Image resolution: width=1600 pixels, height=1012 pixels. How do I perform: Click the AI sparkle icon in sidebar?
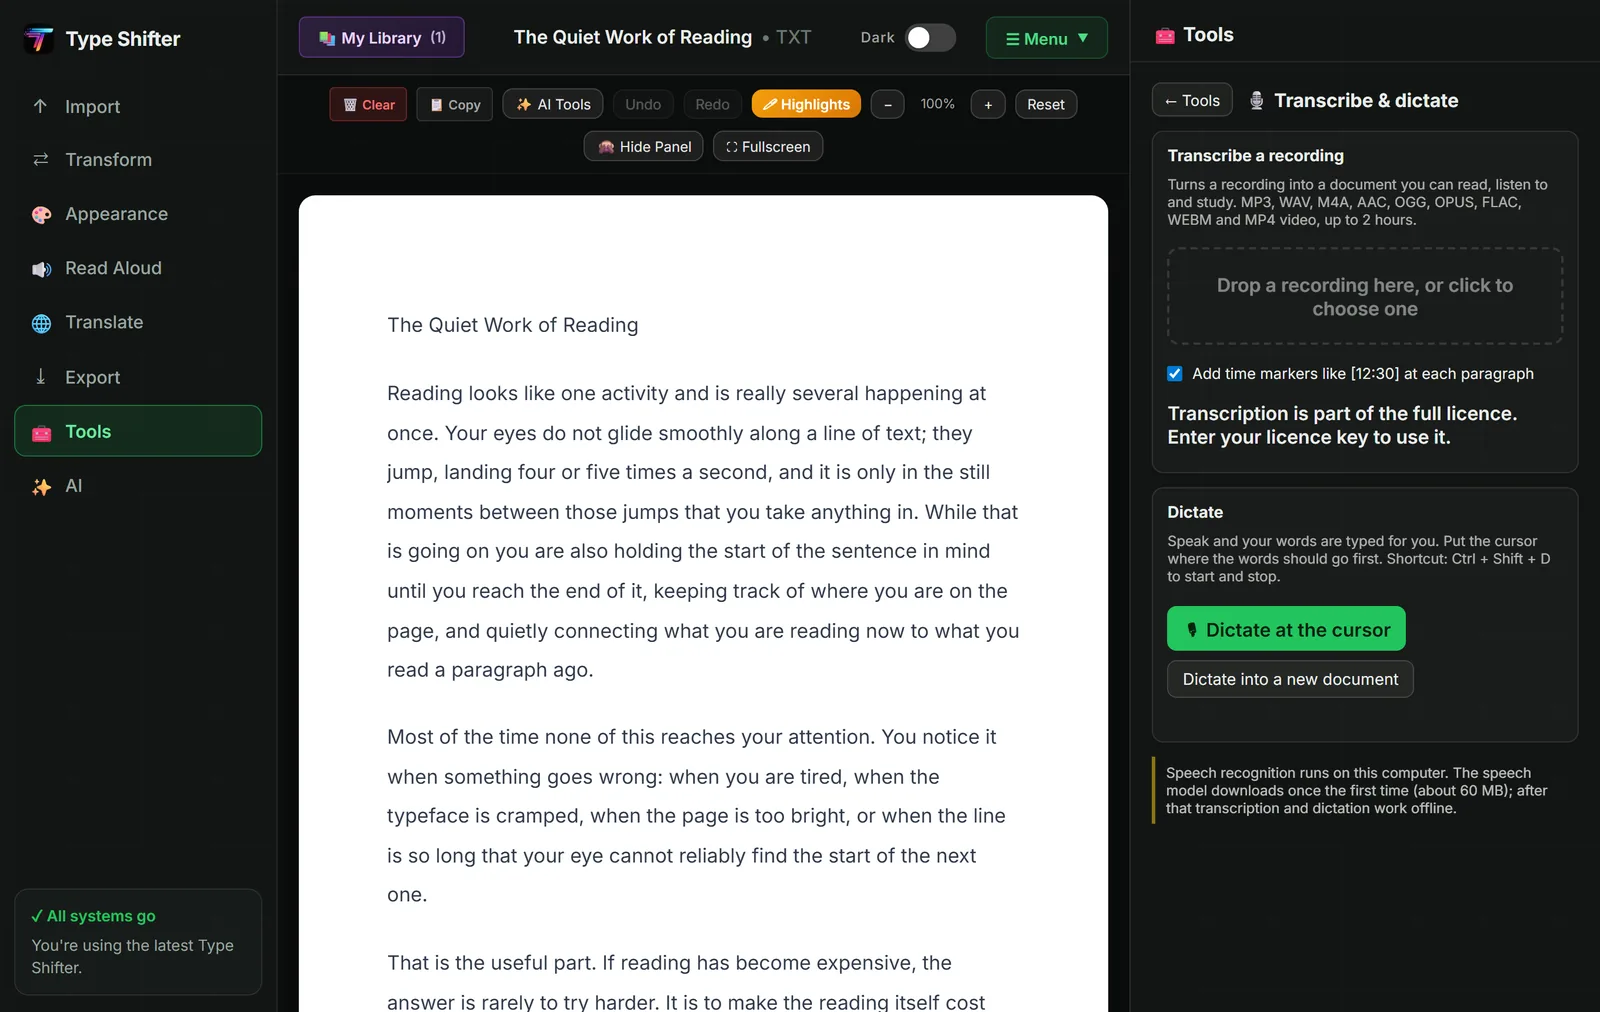pos(41,487)
